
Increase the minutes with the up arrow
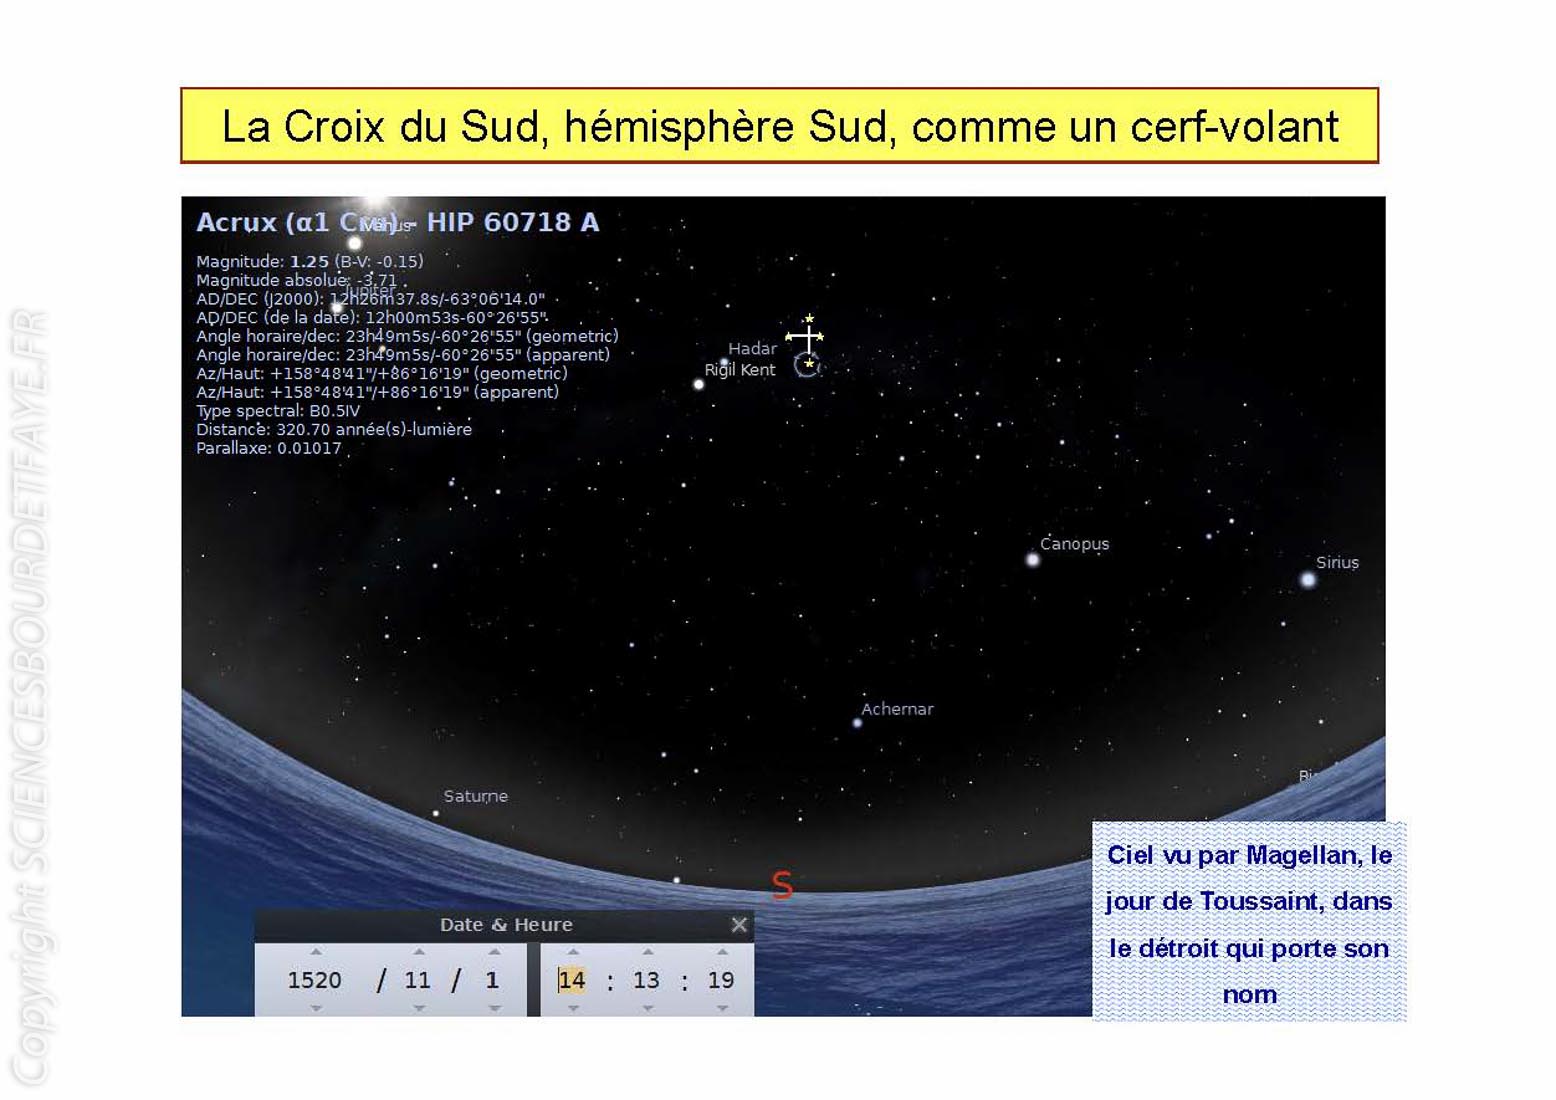[647, 952]
